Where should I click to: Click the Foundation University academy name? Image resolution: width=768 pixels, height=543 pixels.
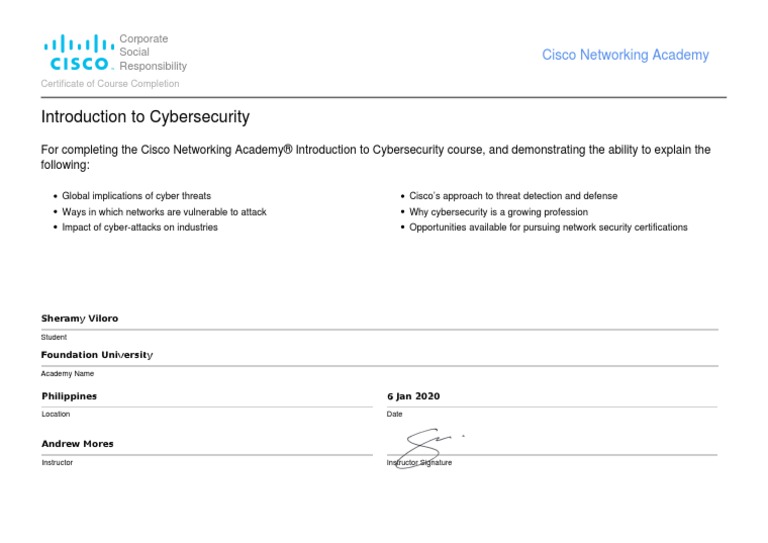(x=96, y=355)
